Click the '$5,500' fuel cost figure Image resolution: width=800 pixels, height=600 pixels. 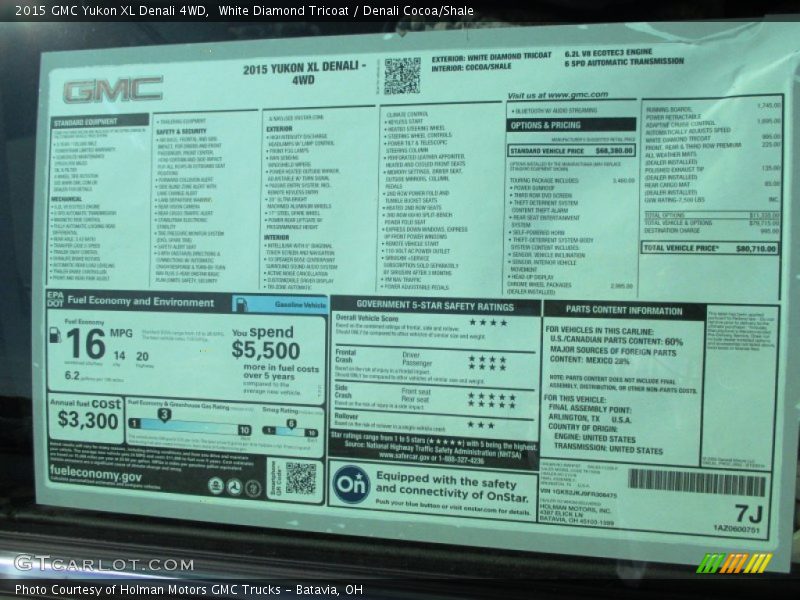[x=265, y=351]
